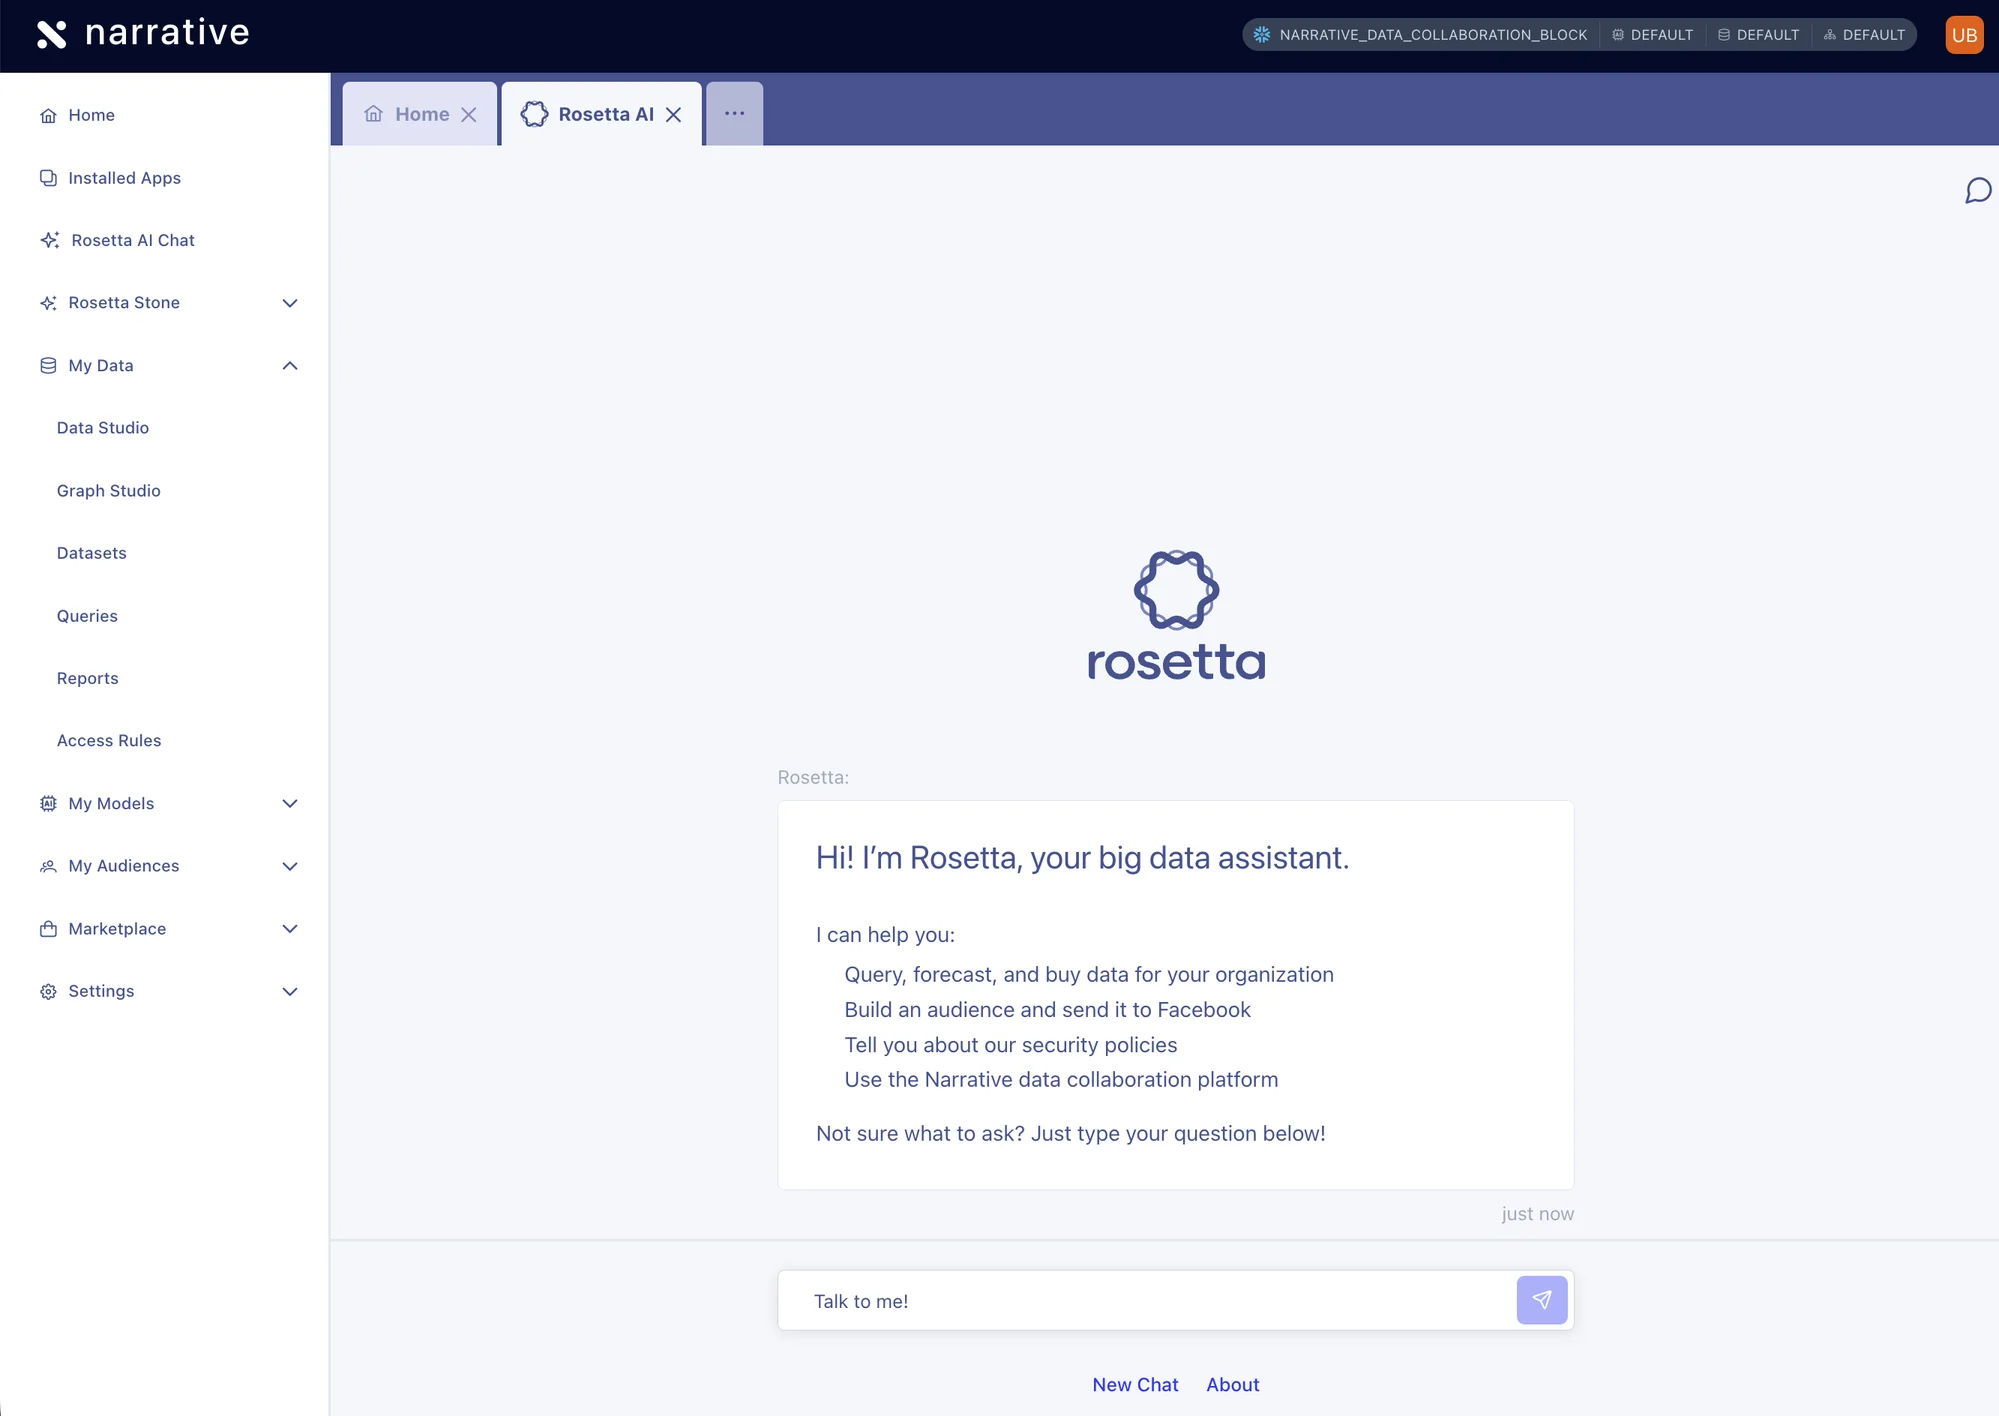Click the Rosetta AI Chat sparkle icon
The image size is (1999, 1416).
pos(50,240)
